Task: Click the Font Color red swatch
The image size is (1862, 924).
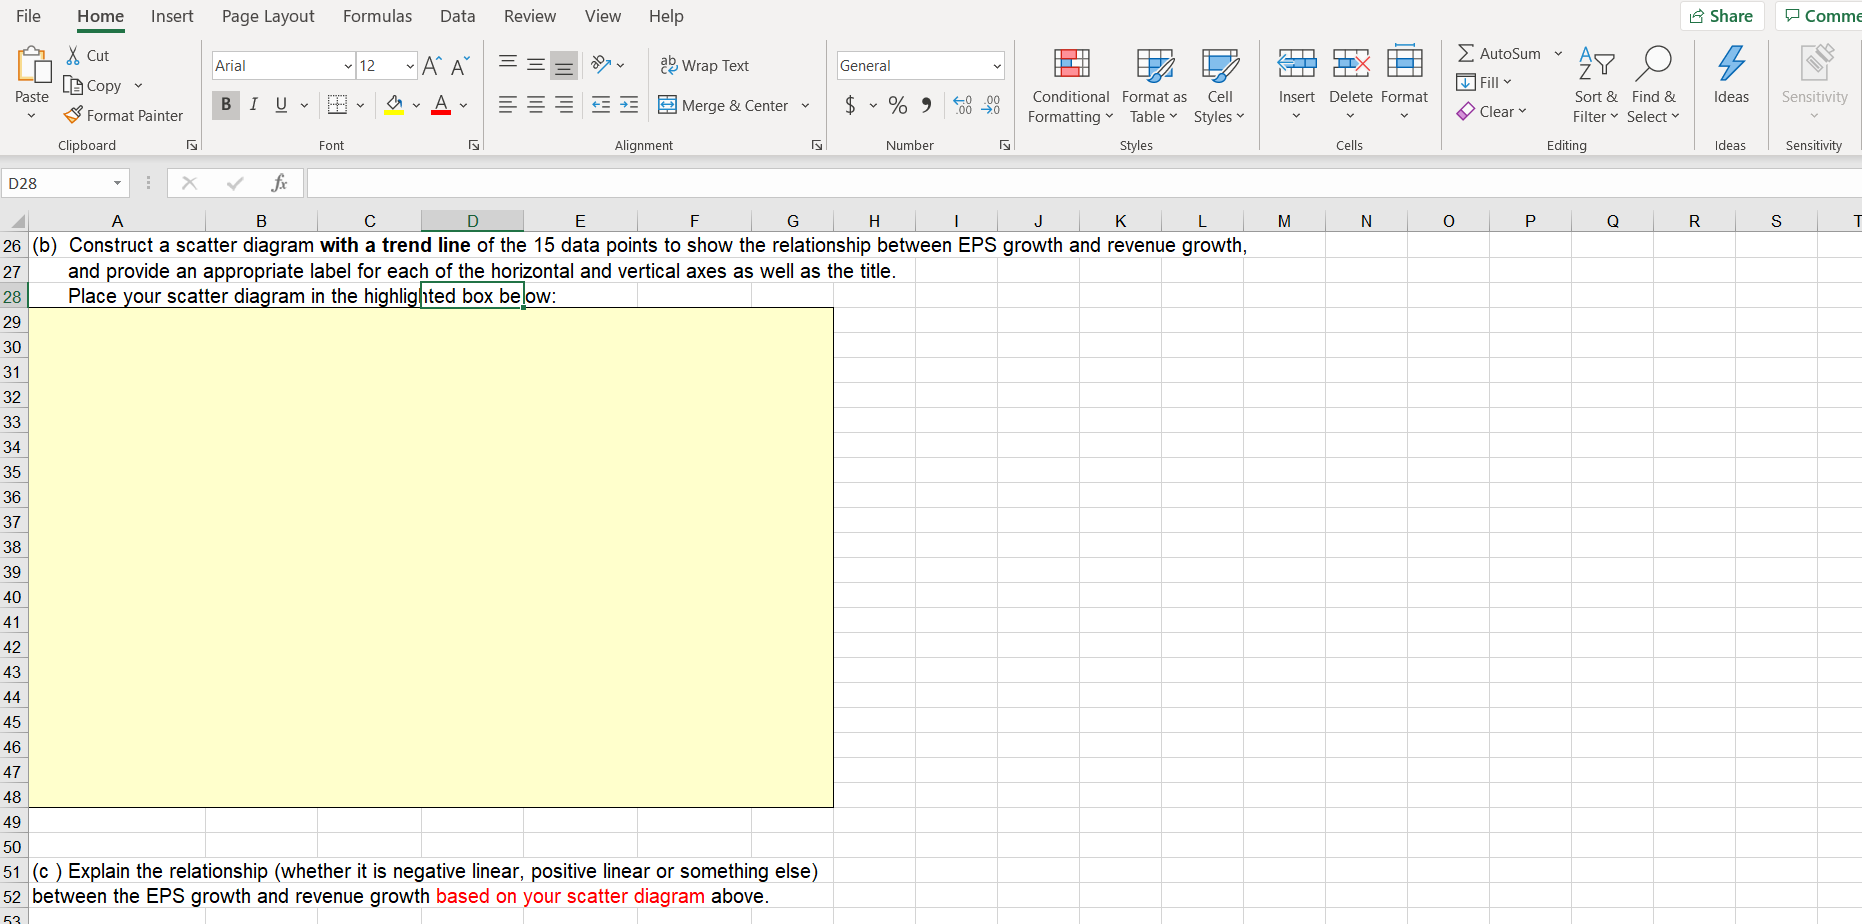Action: coord(440,104)
